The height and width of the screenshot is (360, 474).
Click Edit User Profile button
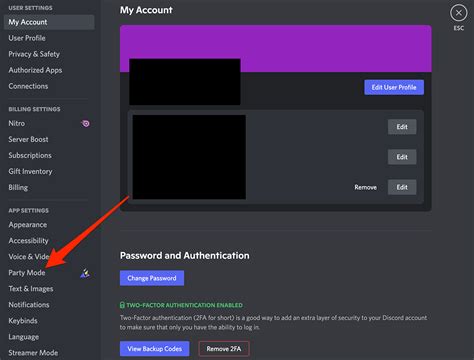point(394,87)
